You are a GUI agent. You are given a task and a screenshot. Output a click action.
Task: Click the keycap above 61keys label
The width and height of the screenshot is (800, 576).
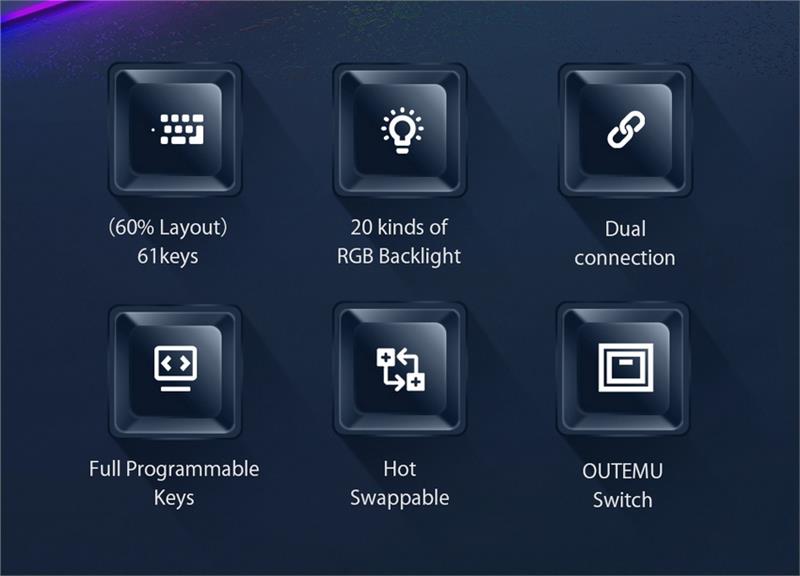tap(175, 130)
